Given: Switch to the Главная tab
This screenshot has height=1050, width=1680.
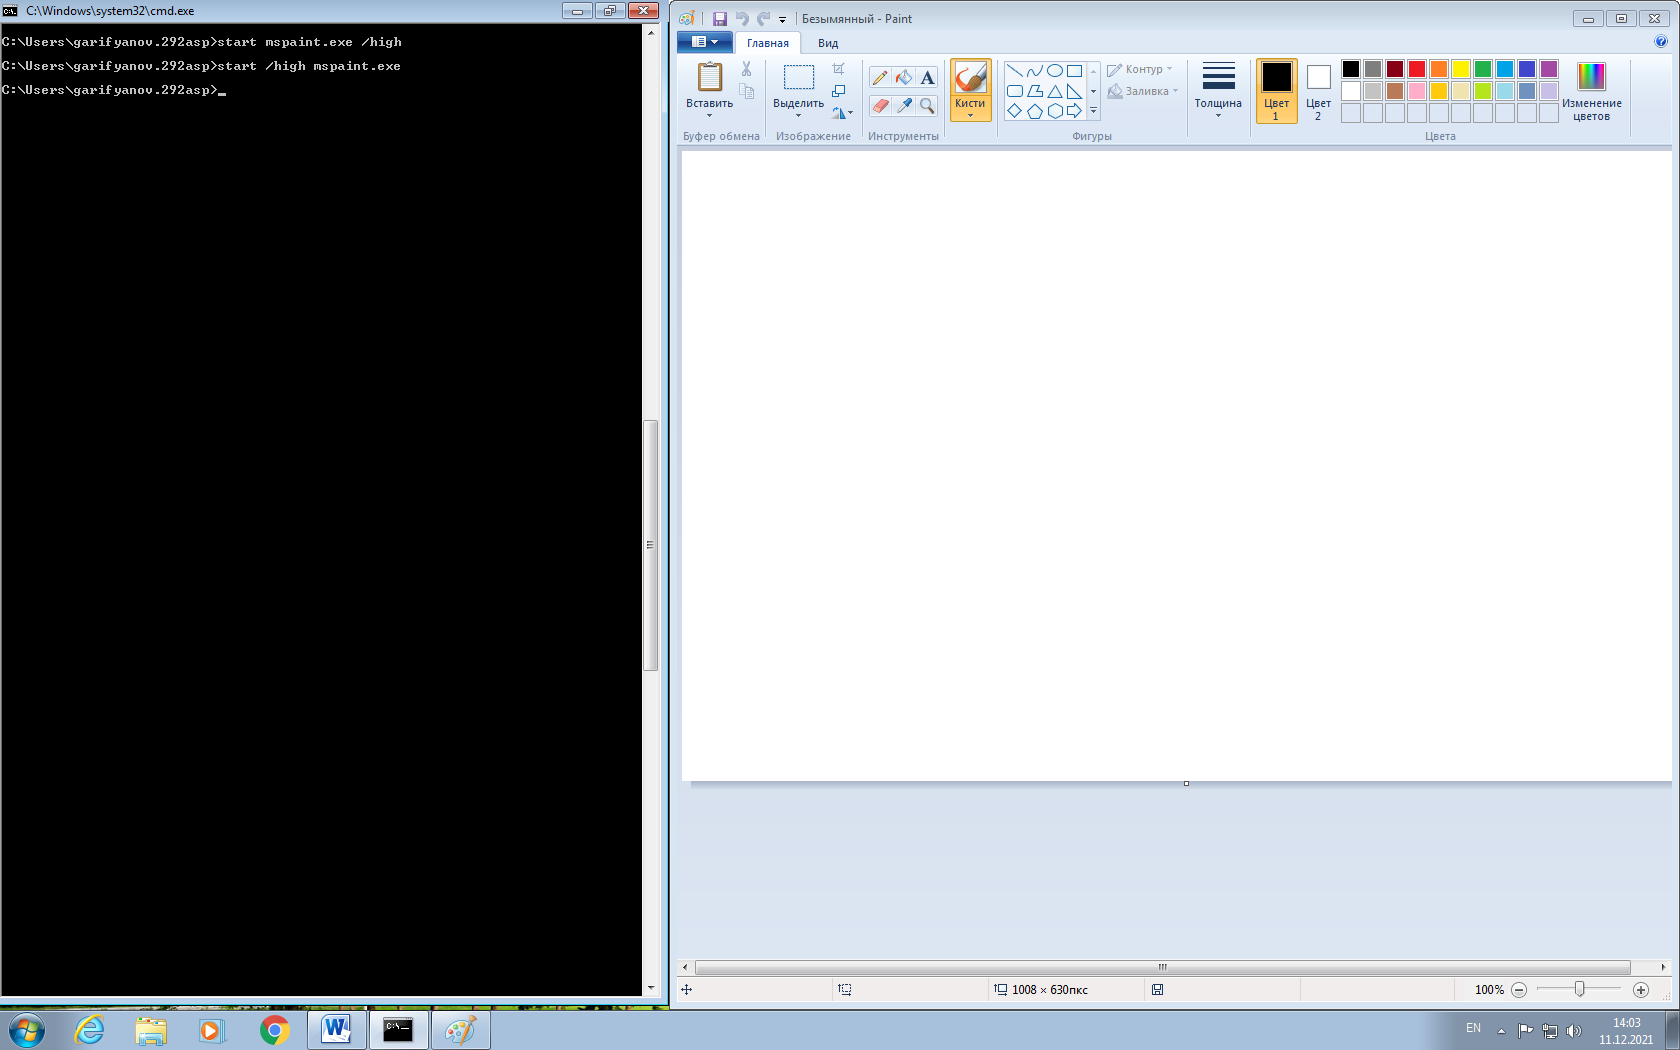Looking at the screenshot, I should tap(768, 43).
